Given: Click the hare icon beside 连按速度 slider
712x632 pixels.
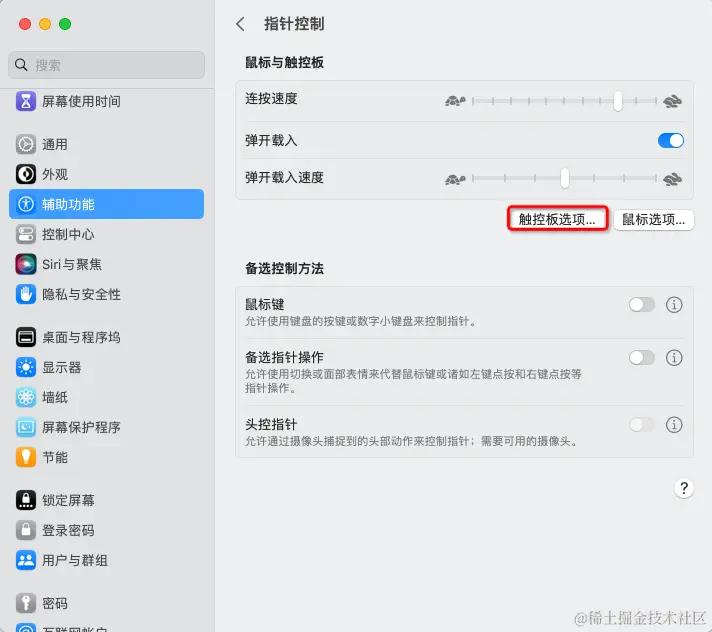Looking at the screenshot, I should (x=672, y=101).
